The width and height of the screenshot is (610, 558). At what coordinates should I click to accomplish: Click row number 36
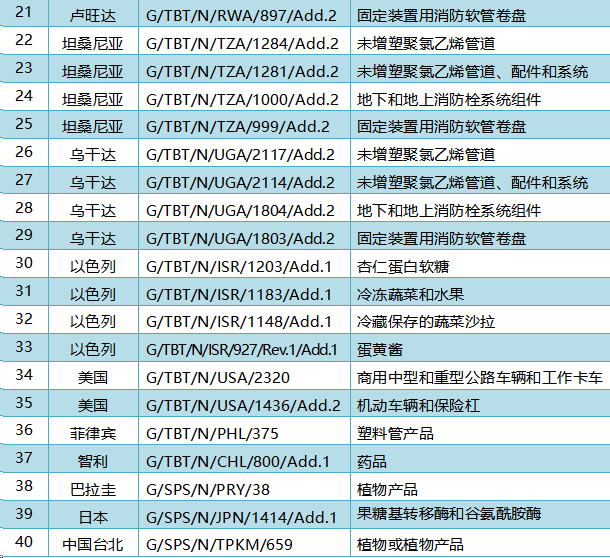(24, 430)
